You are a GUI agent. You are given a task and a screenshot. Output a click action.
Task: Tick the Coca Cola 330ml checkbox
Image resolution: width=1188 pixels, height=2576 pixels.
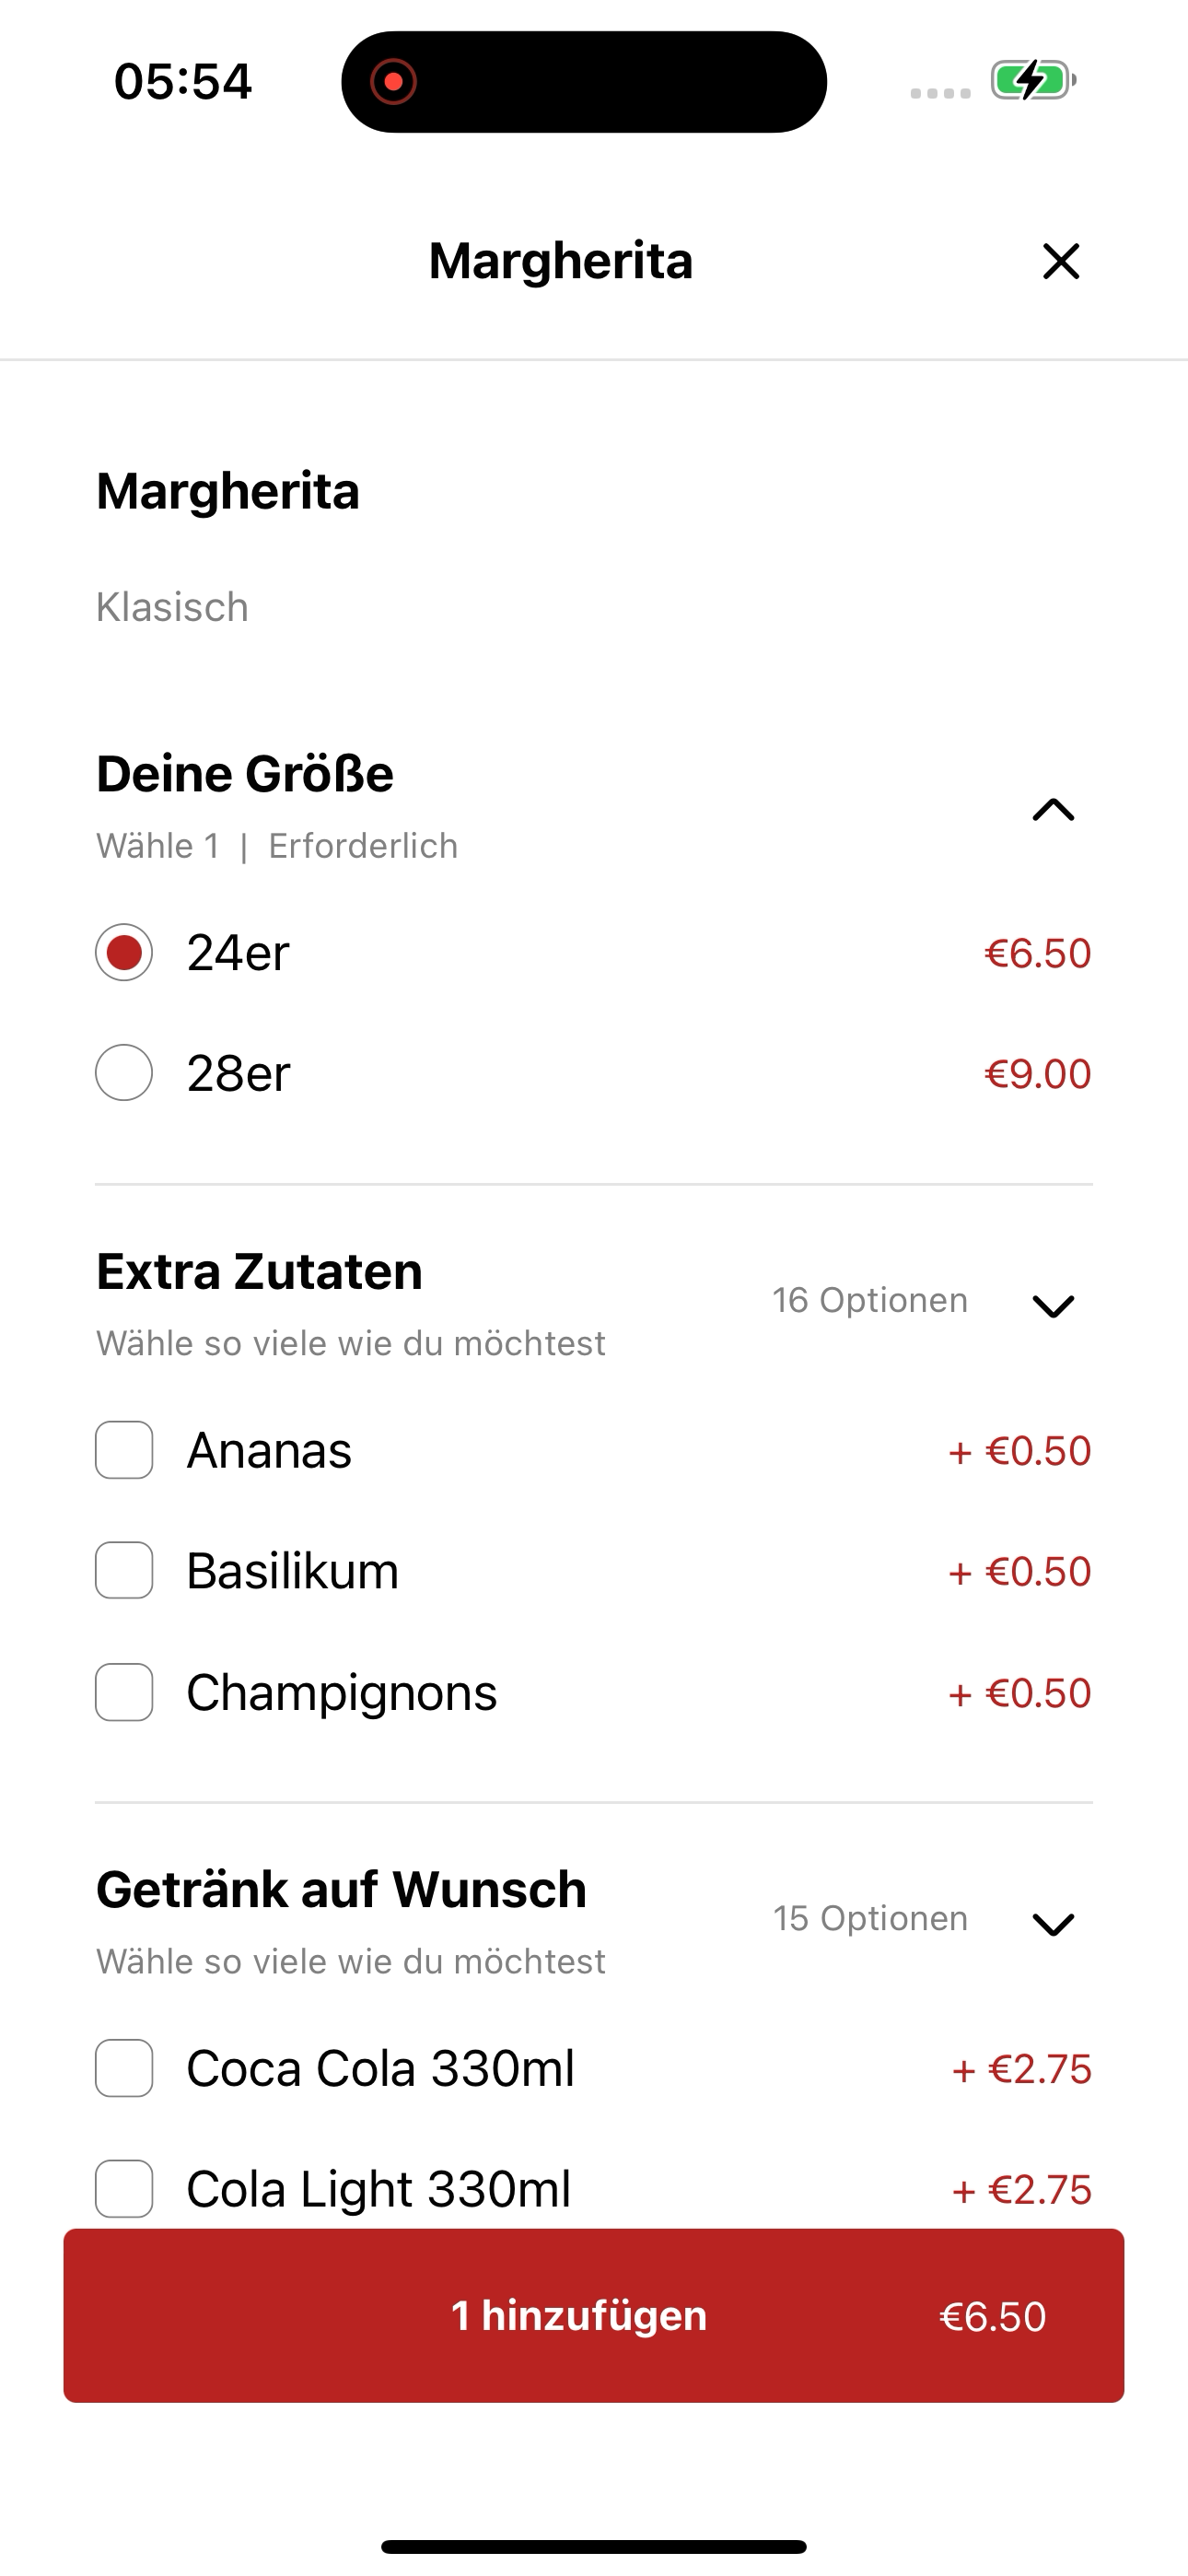coord(124,2068)
